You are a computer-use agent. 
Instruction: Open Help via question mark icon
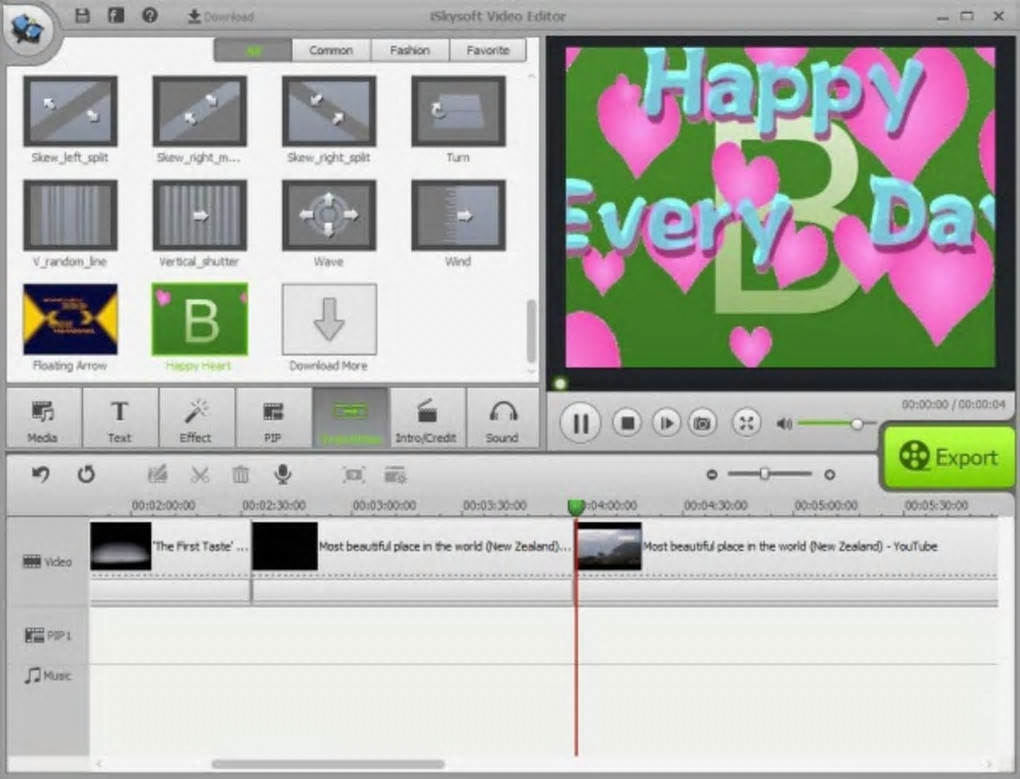(x=149, y=16)
